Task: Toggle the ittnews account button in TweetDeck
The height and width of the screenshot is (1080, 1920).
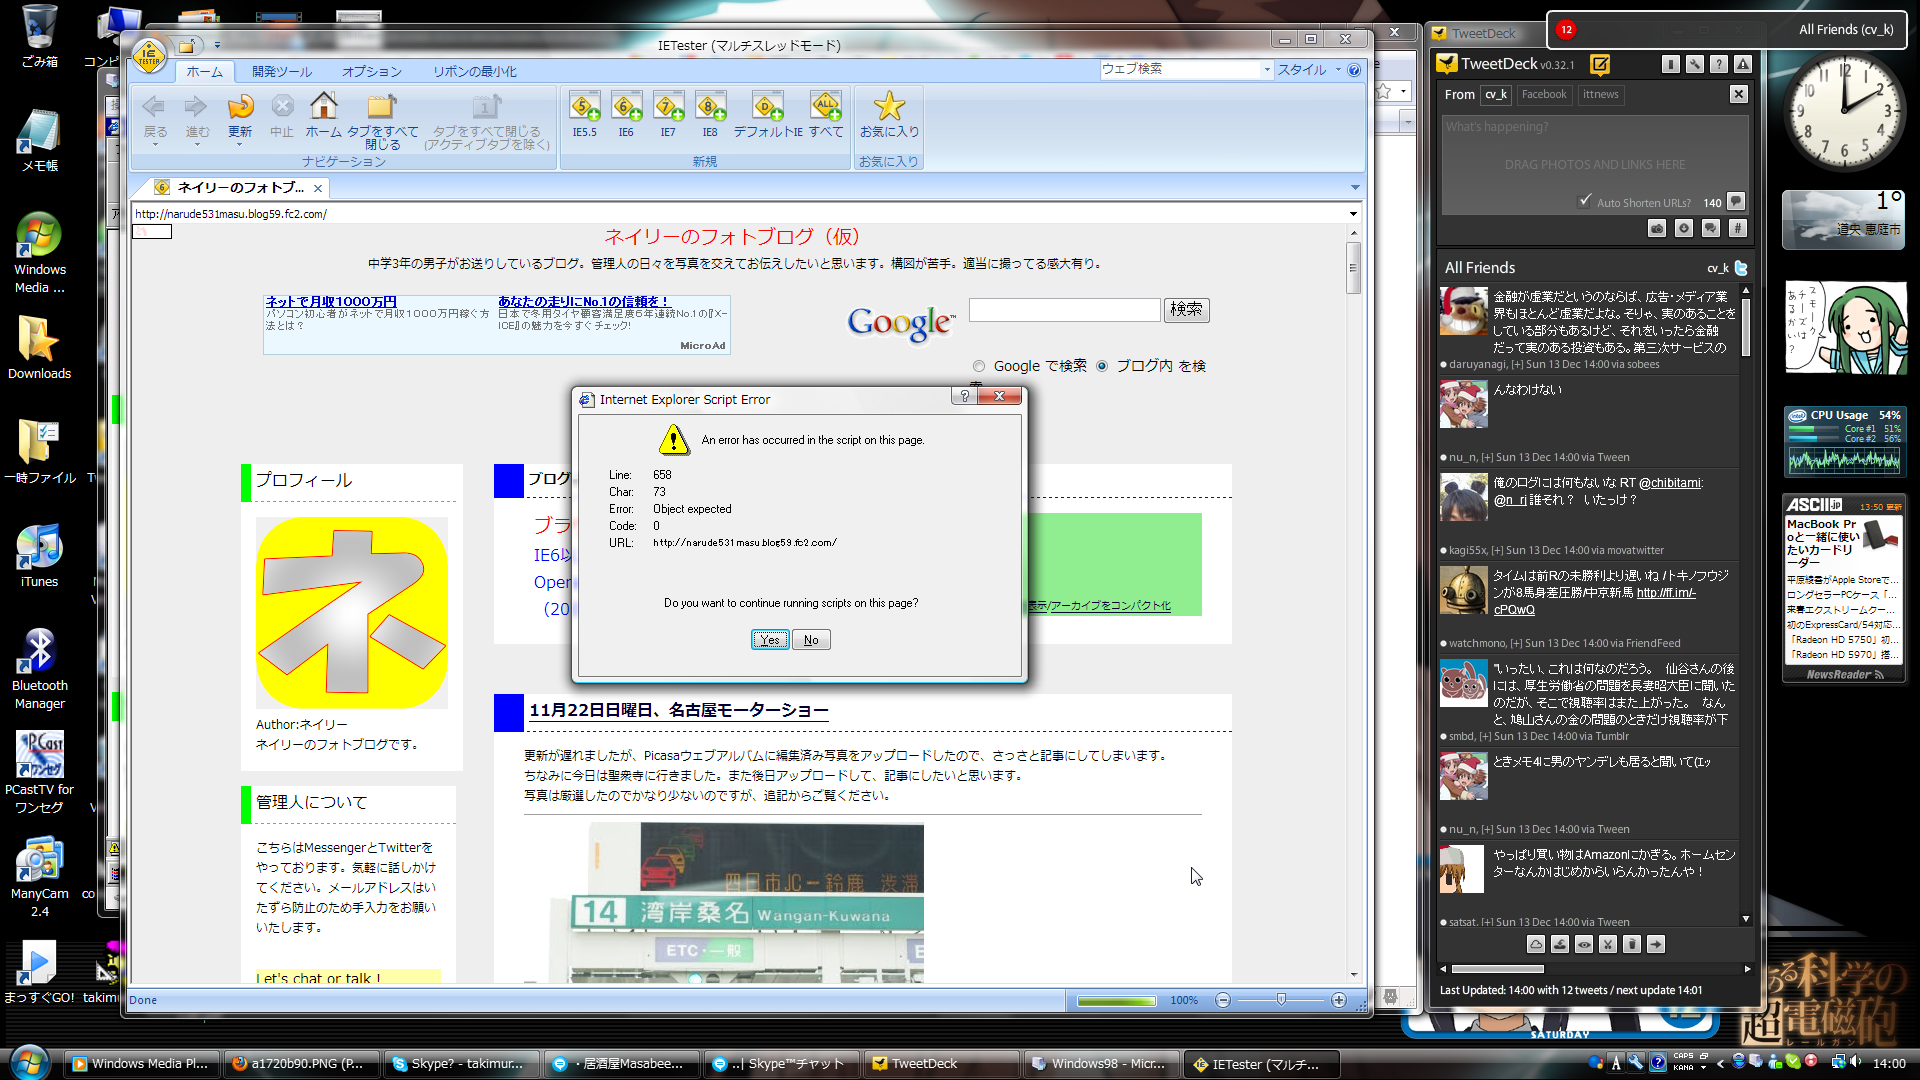Action: click(x=1601, y=94)
